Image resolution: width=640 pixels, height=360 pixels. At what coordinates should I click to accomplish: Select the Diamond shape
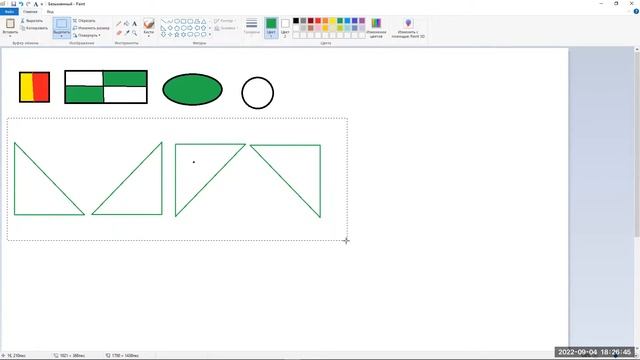coord(170,28)
